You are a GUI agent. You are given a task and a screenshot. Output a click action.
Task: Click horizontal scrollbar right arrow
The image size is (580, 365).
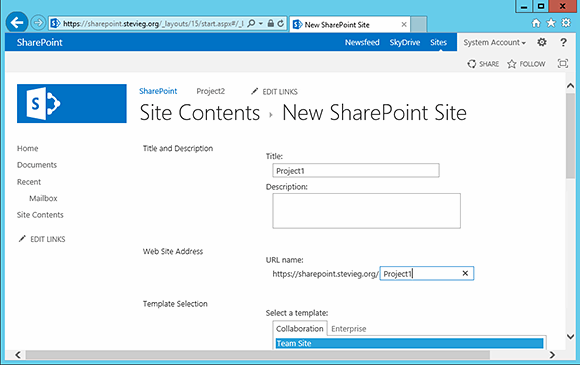pos(552,355)
